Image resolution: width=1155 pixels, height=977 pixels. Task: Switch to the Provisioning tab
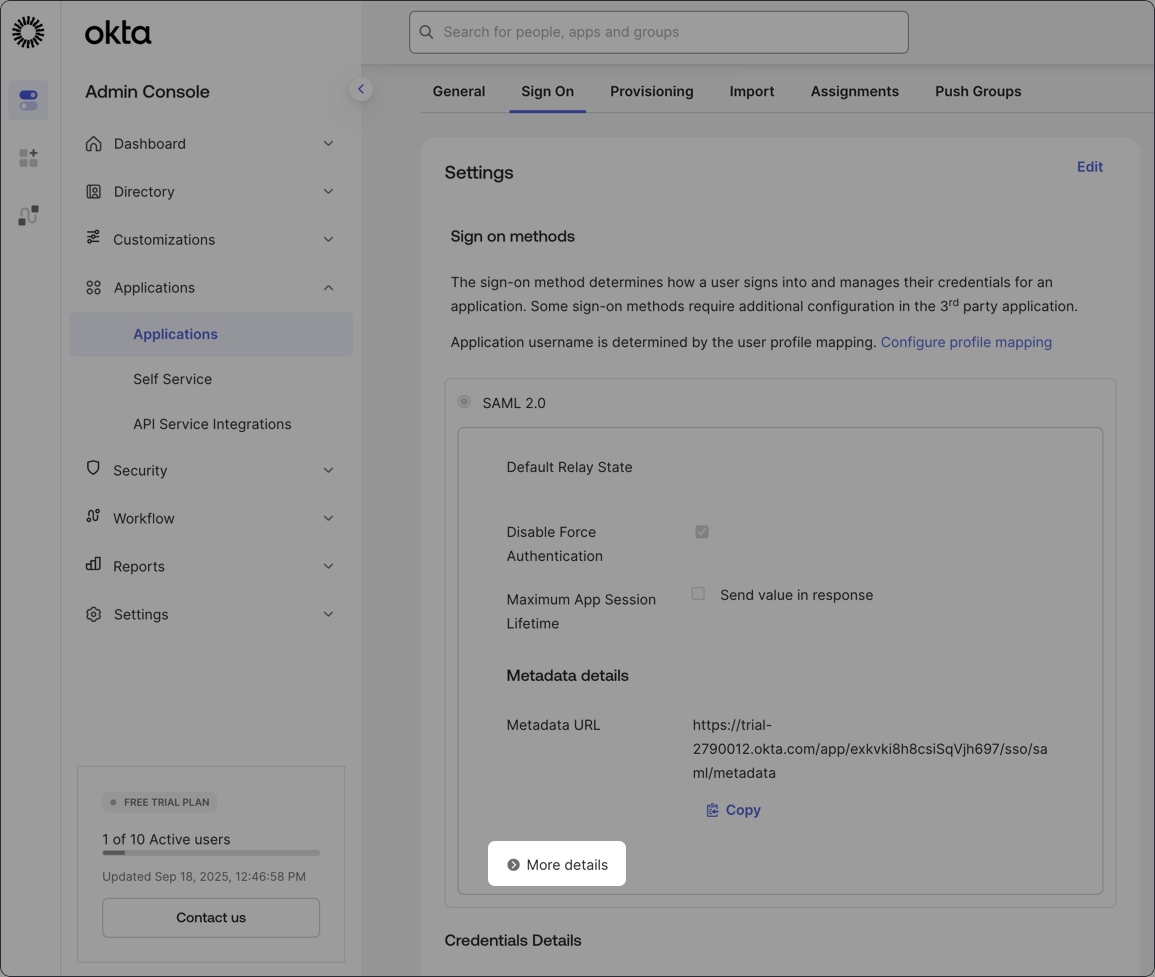652,91
